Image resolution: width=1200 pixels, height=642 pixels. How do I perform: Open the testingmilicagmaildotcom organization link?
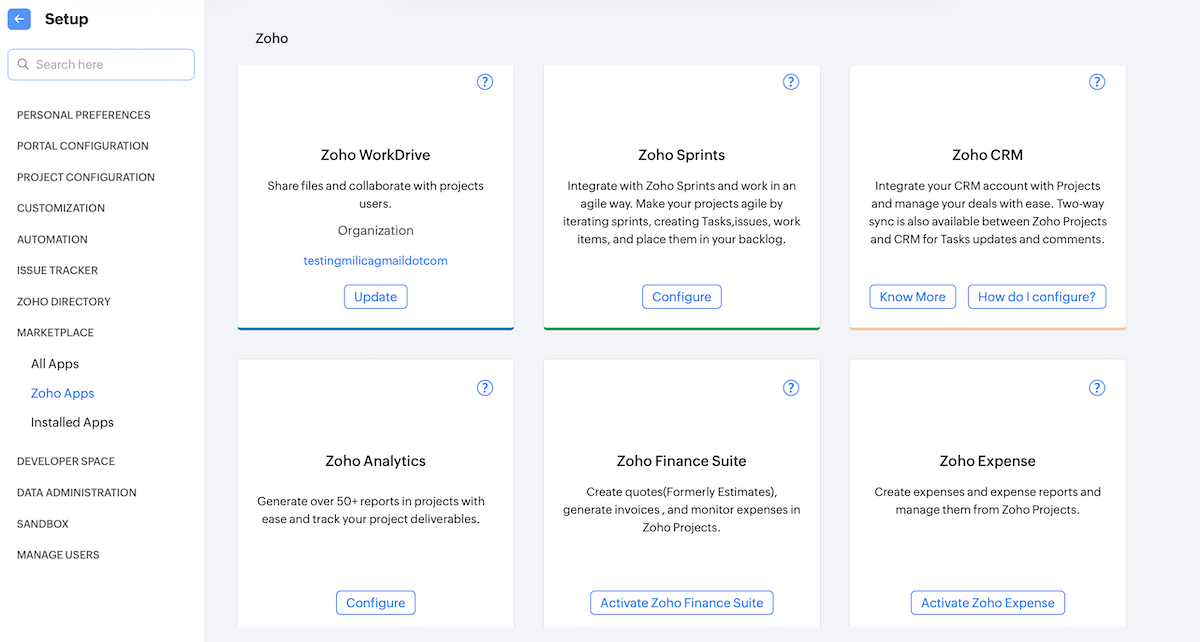[375, 260]
